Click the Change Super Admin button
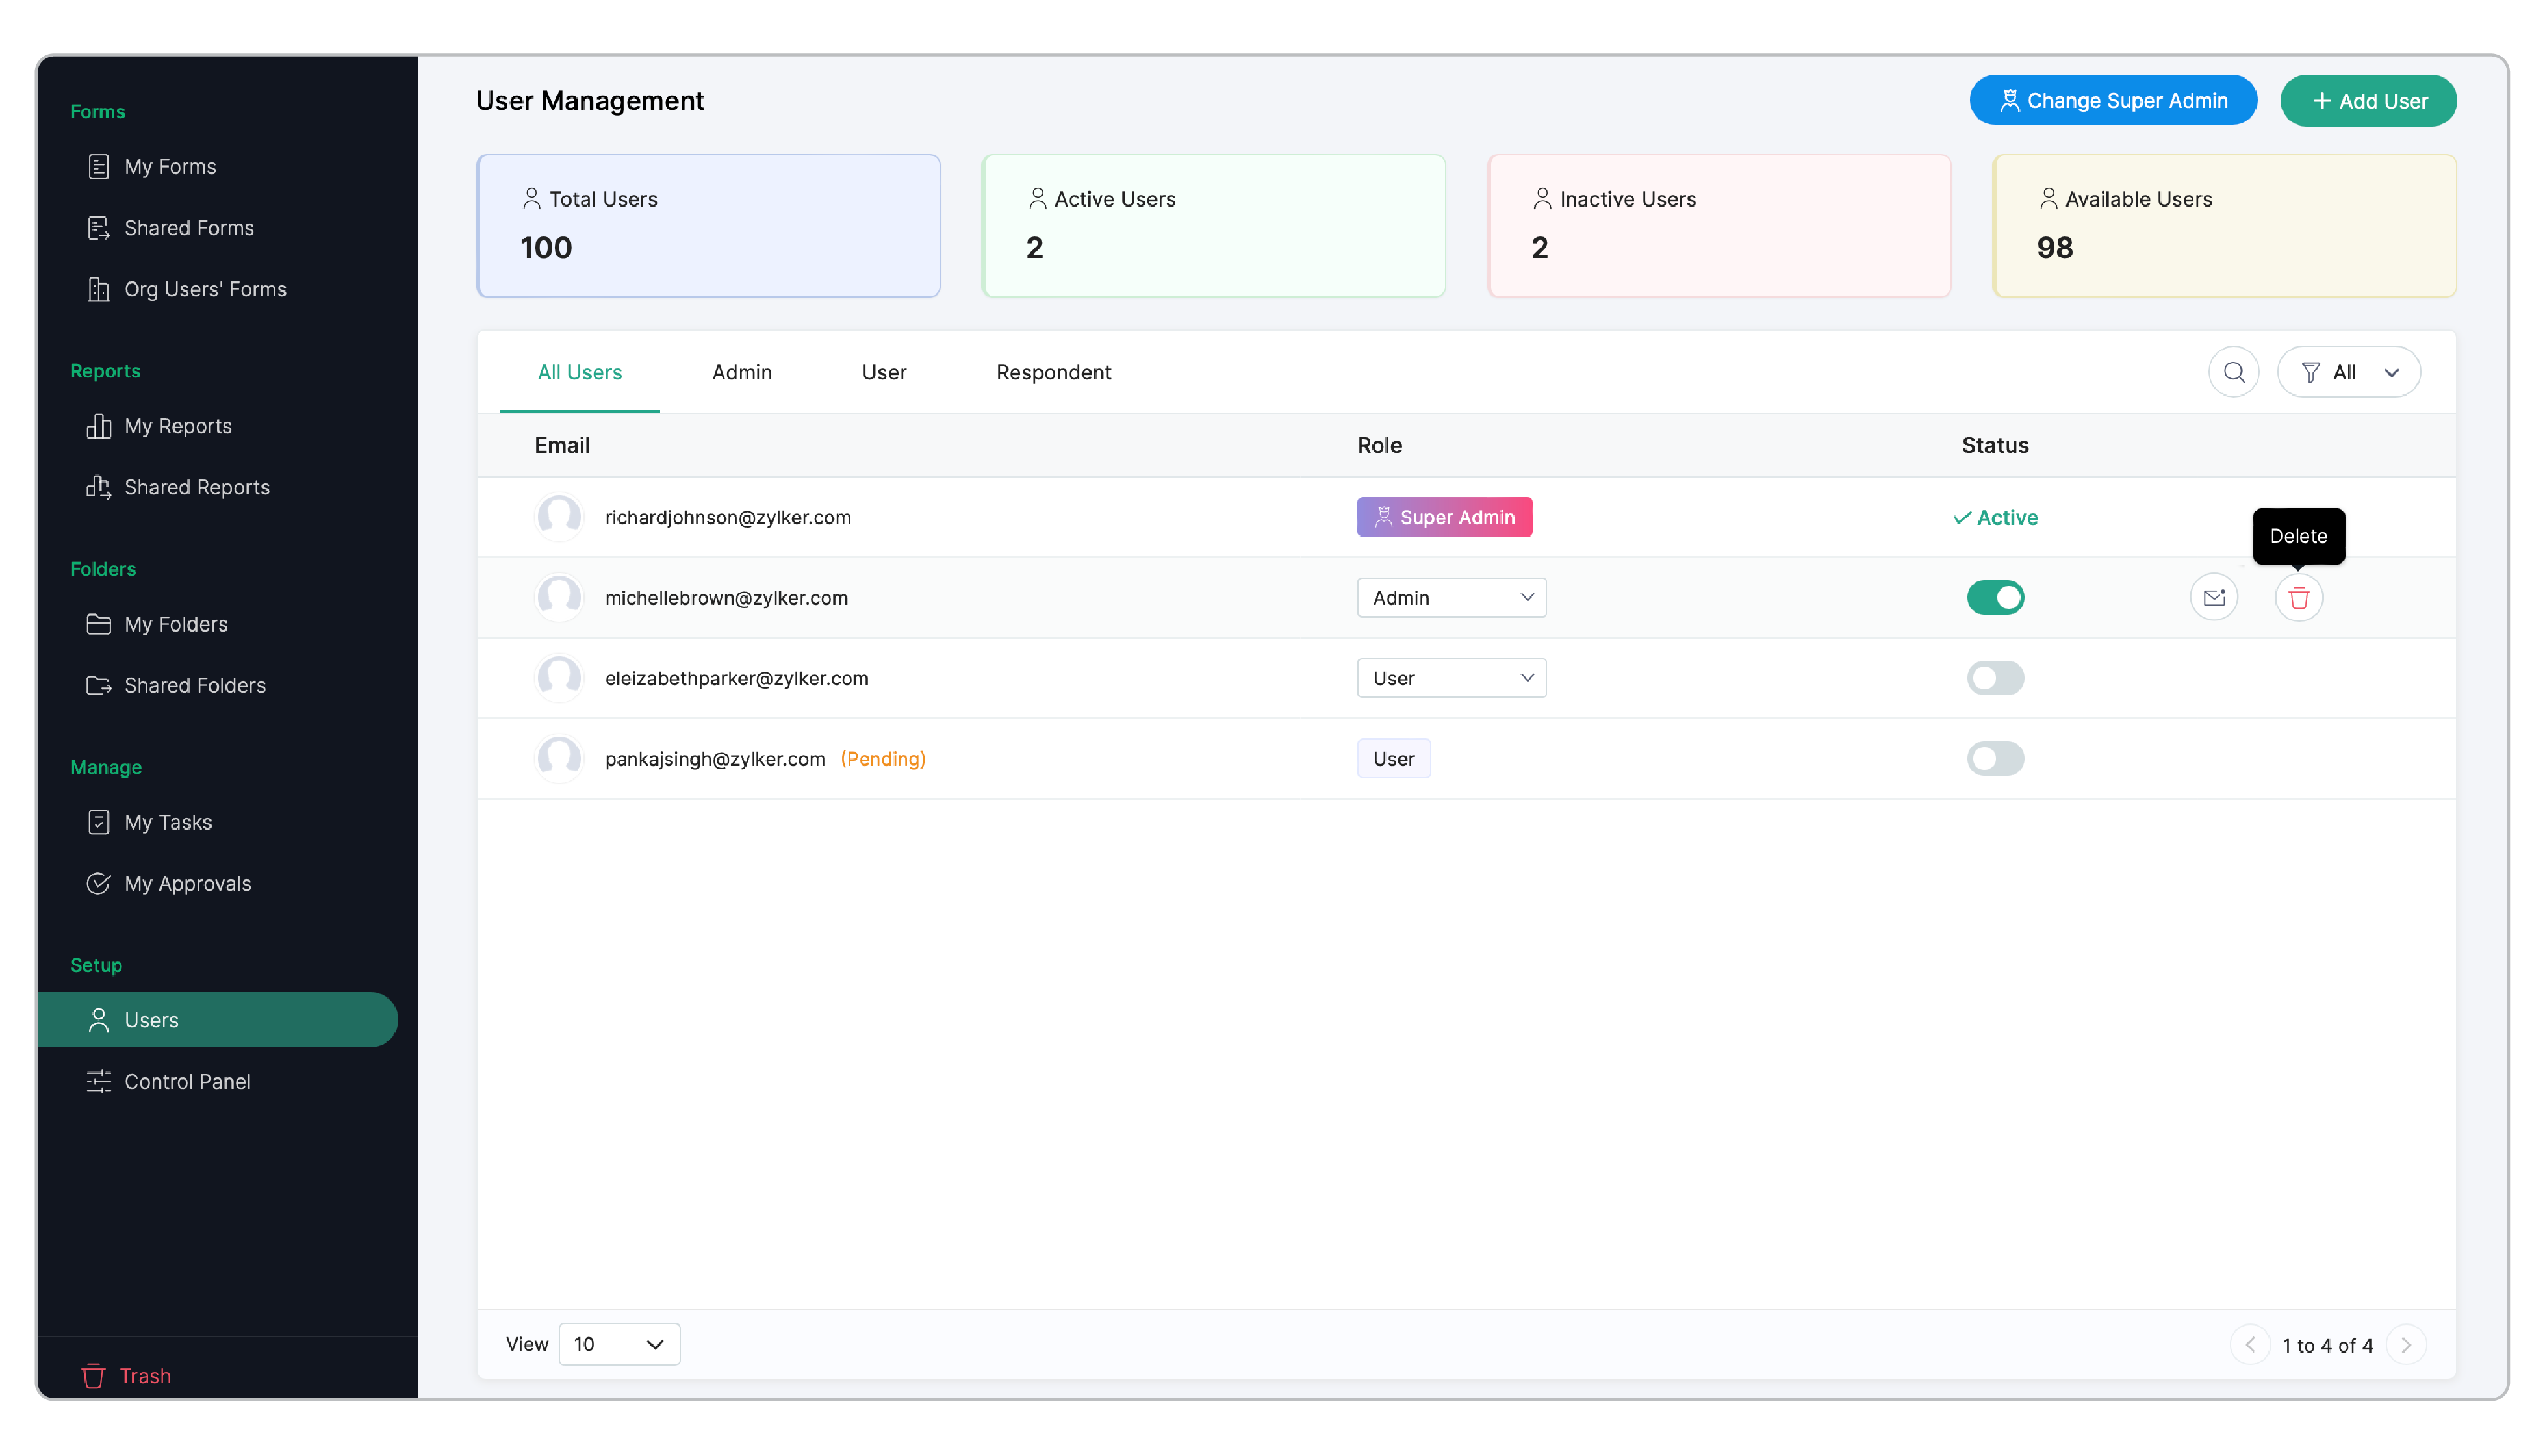Viewport: 2545px width, 1456px height. (x=2112, y=101)
